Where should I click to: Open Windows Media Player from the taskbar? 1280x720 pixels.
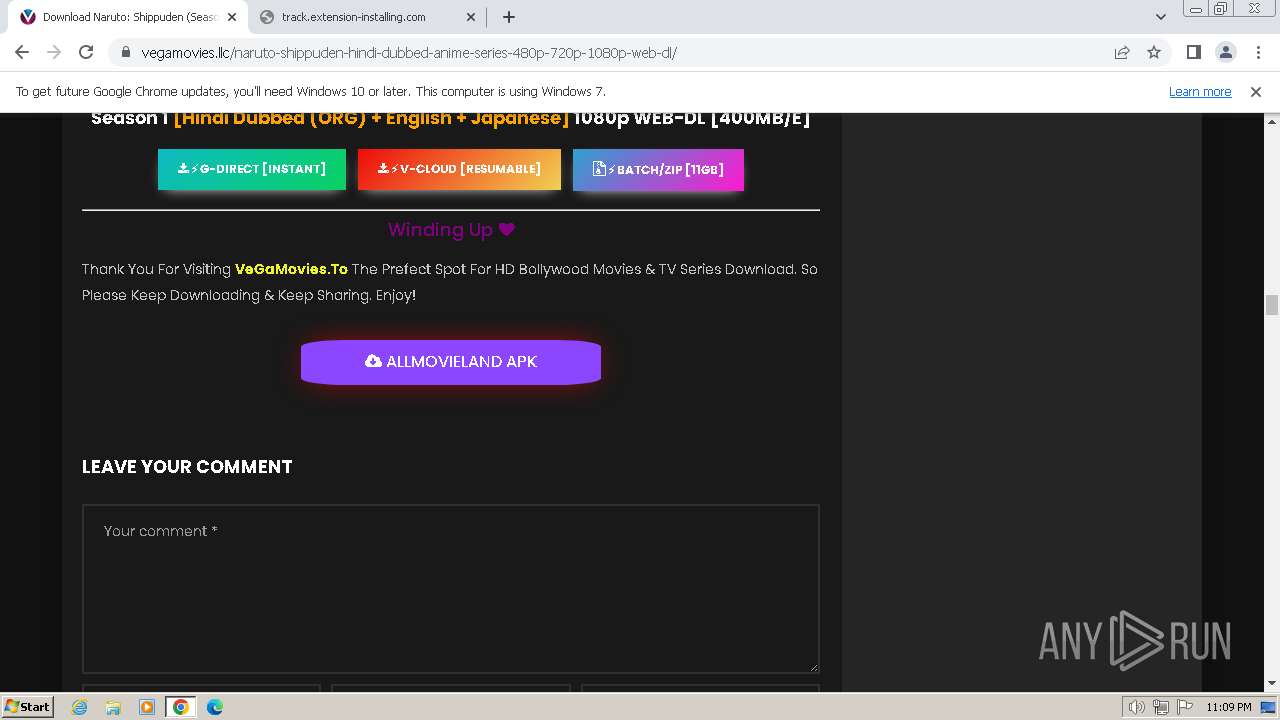[x=147, y=707]
